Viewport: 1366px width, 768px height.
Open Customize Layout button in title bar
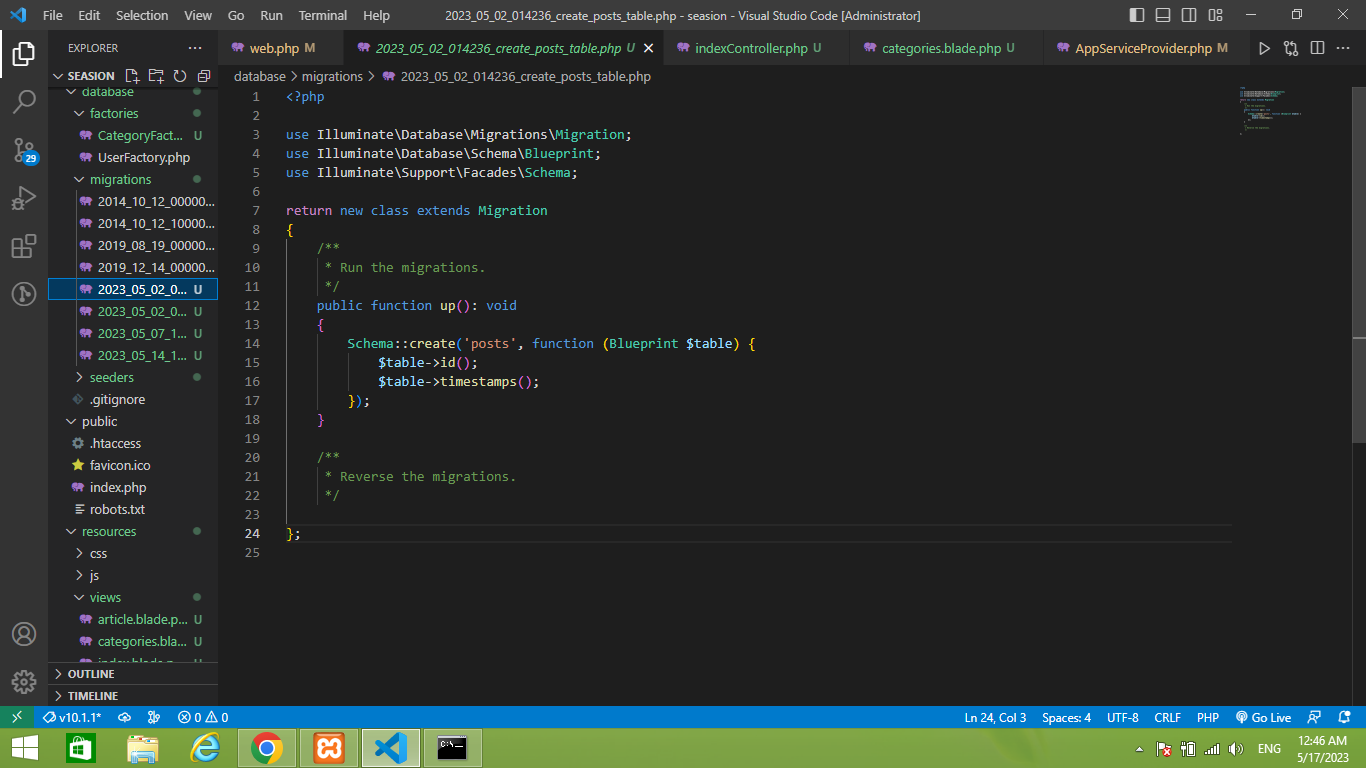[1215, 15]
